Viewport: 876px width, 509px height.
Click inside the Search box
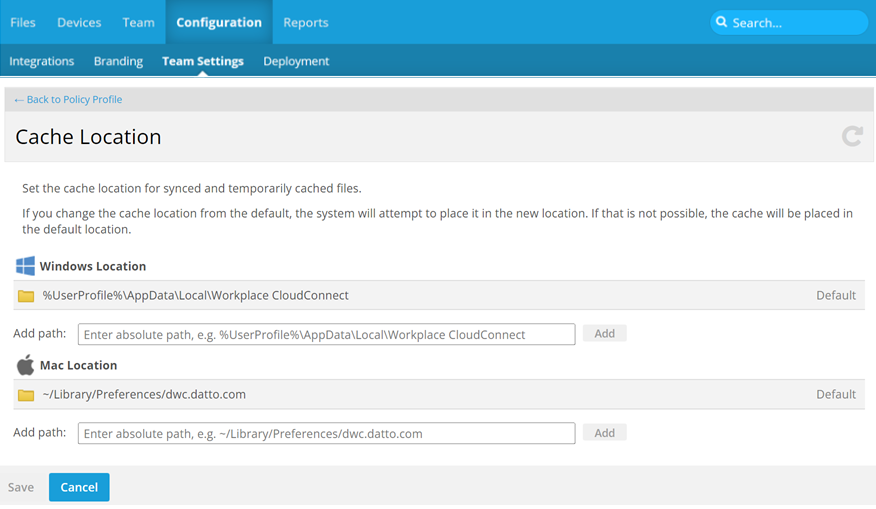pyautogui.click(x=795, y=22)
